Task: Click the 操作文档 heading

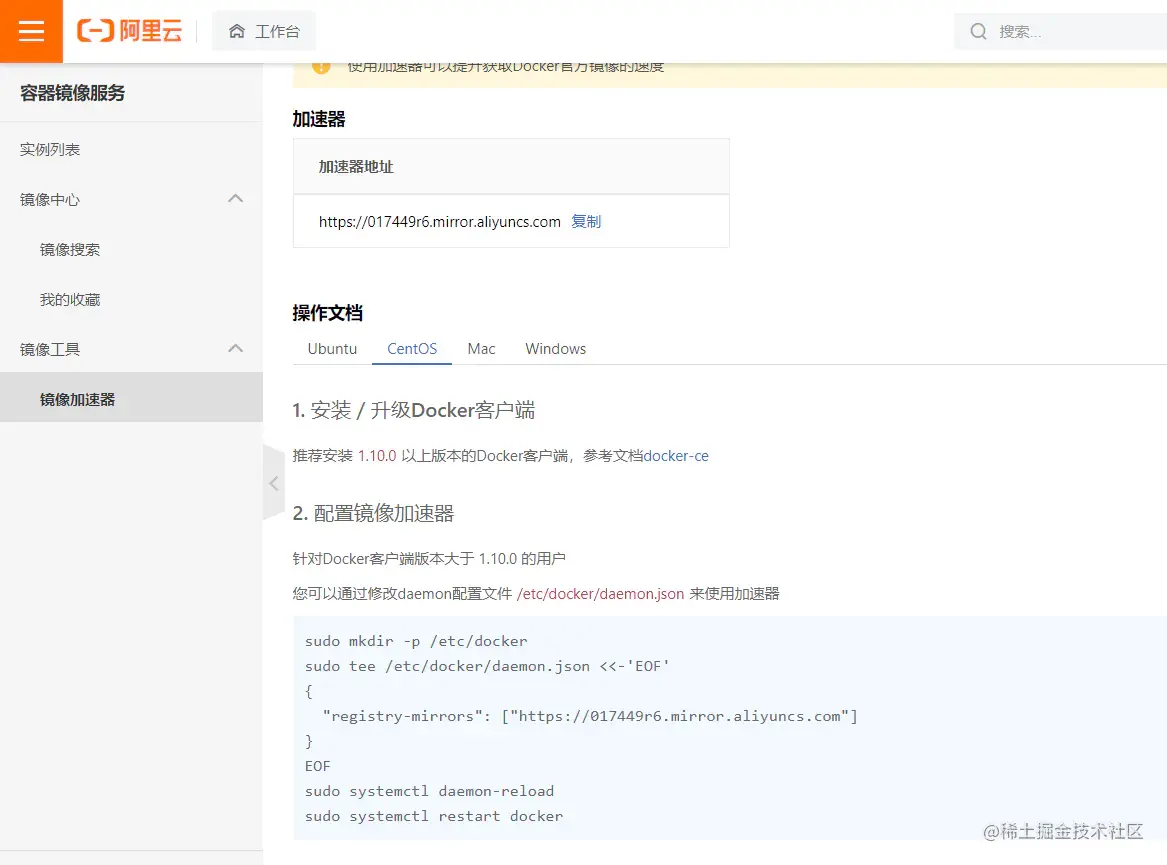Action: pyautogui.click(x=327, y=313)
